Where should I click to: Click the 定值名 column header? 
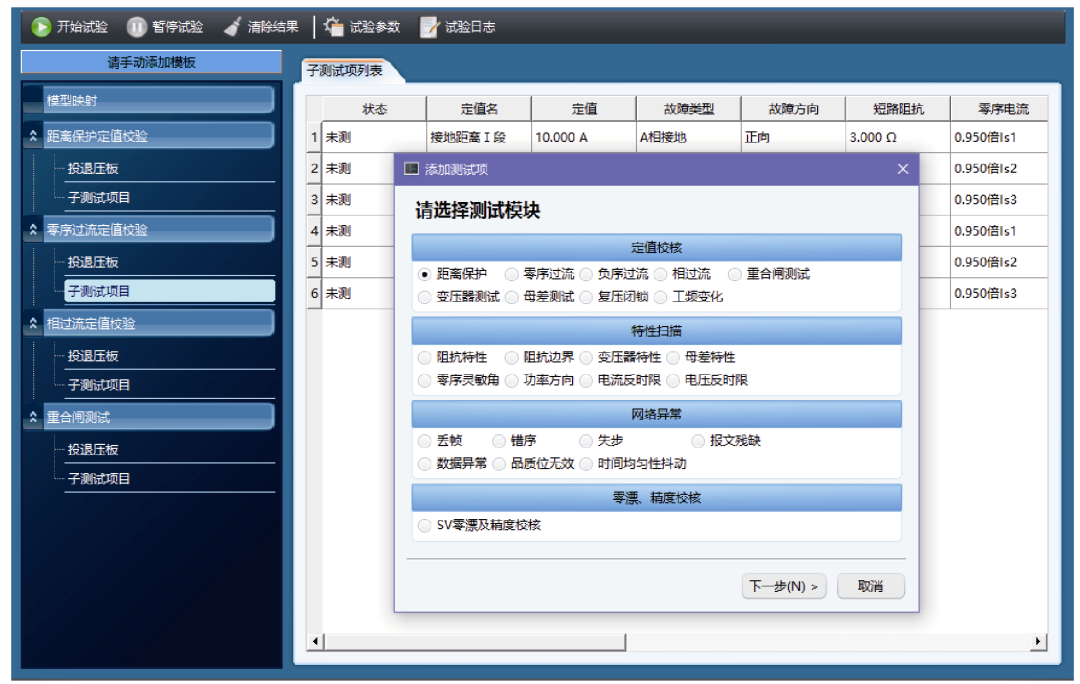click(x=479, y=109)
